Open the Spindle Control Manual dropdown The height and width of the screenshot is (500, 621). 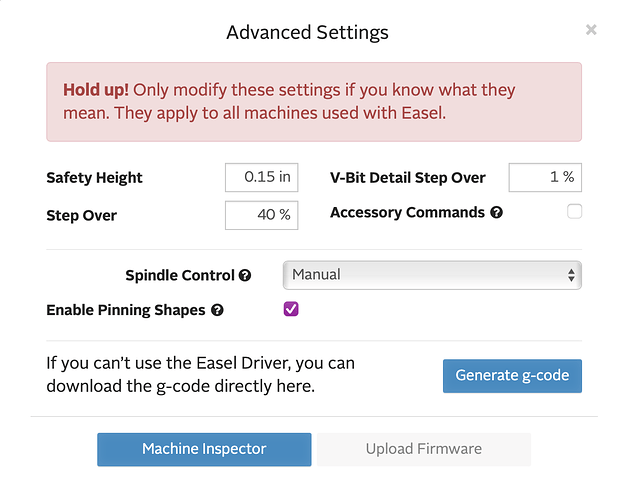pyautogui.click(x=431, y=274)
